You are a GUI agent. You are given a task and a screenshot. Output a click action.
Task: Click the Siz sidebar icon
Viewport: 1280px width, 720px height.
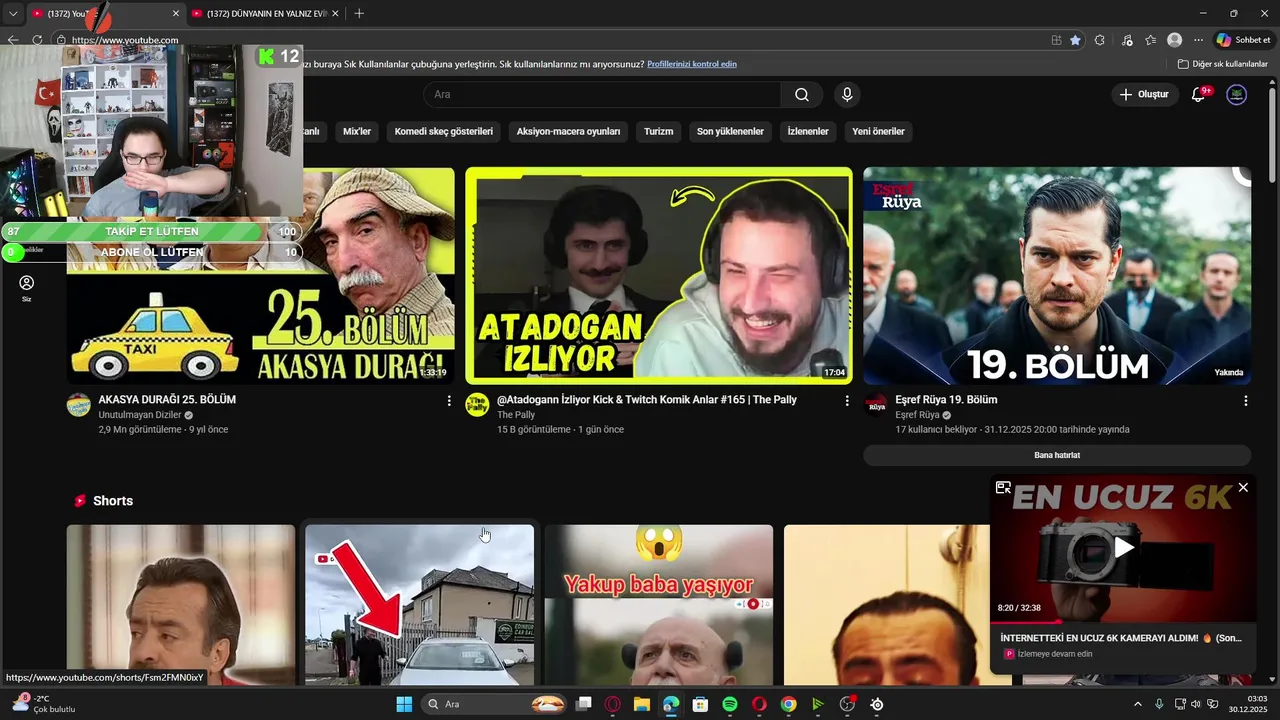coord(27,289)
